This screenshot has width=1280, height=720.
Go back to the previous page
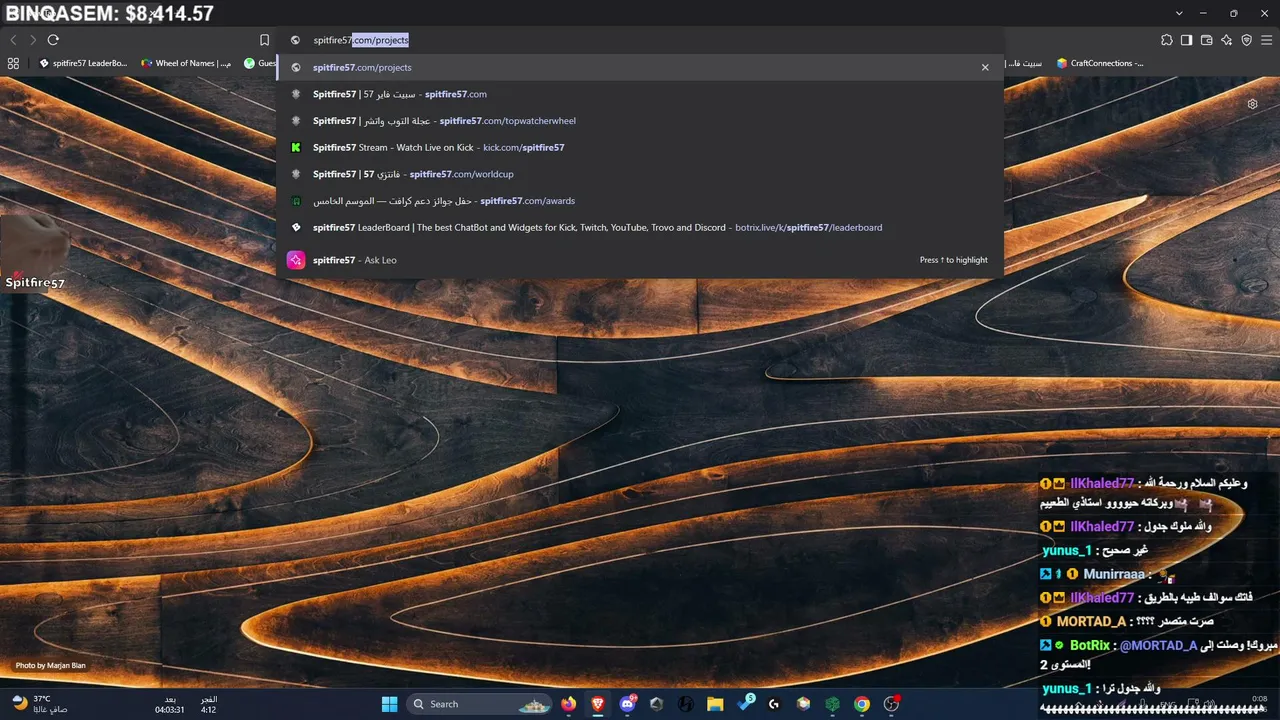click(13, 40)
